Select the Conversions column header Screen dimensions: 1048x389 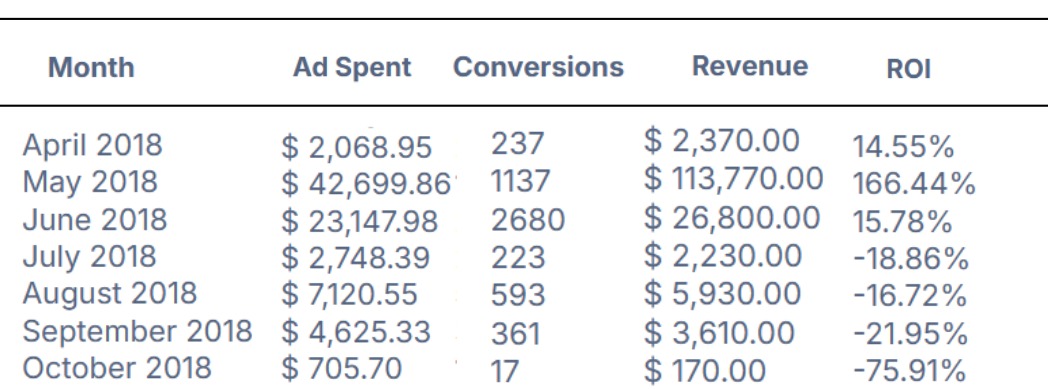coord(538,67)
